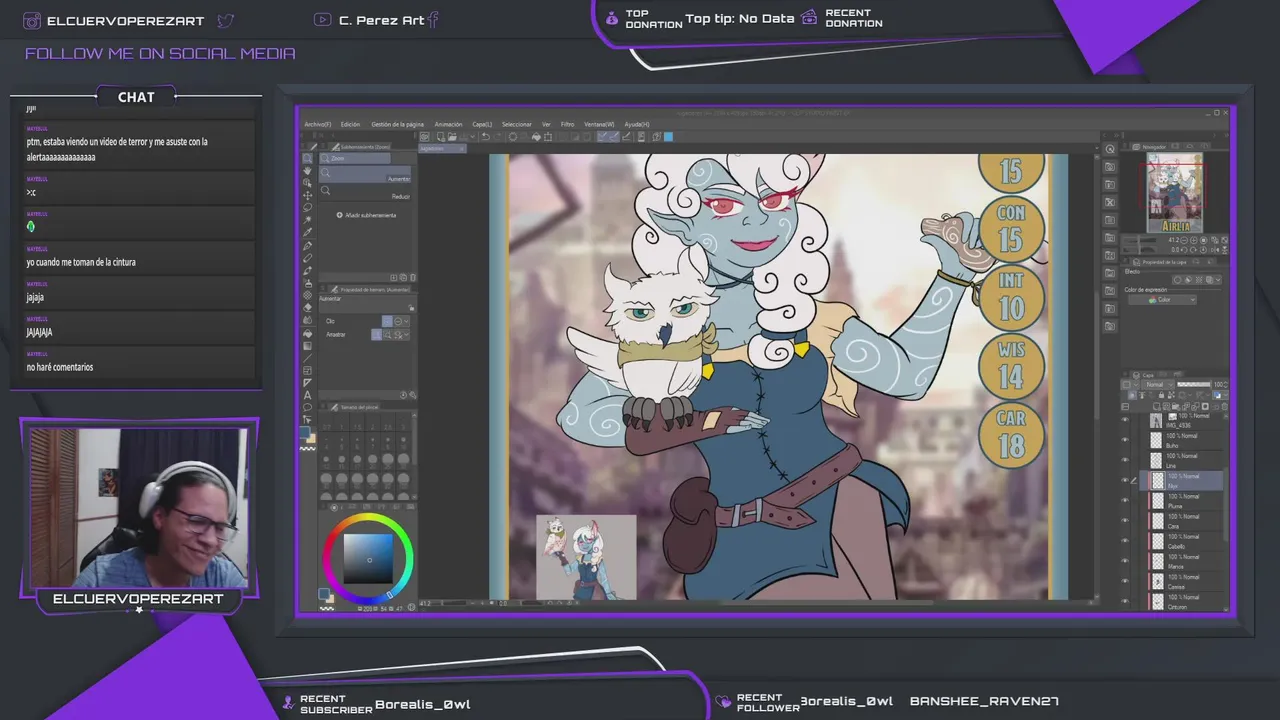Click the Redo arrow in the command bar
Image resolution: width=1280 pixels, height=720 pixels.
tap(497, 137)
